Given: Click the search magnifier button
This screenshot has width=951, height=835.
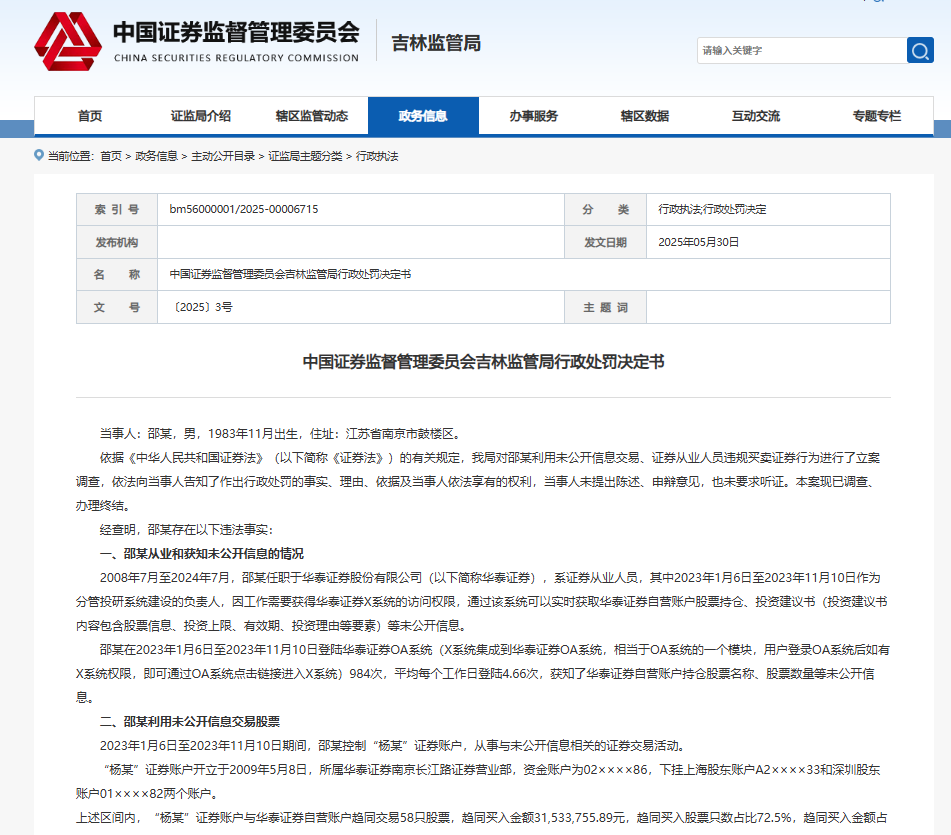Looking at the screenshot, I should (920, 50).
